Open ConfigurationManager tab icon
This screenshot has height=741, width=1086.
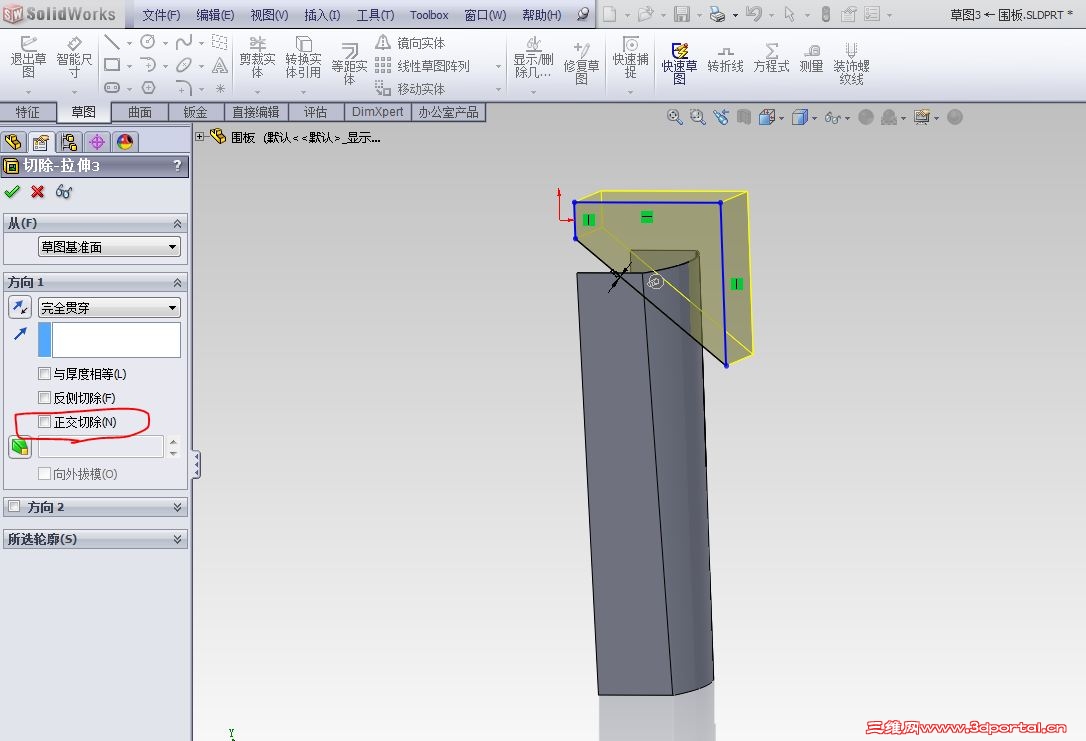coord(69,142)
